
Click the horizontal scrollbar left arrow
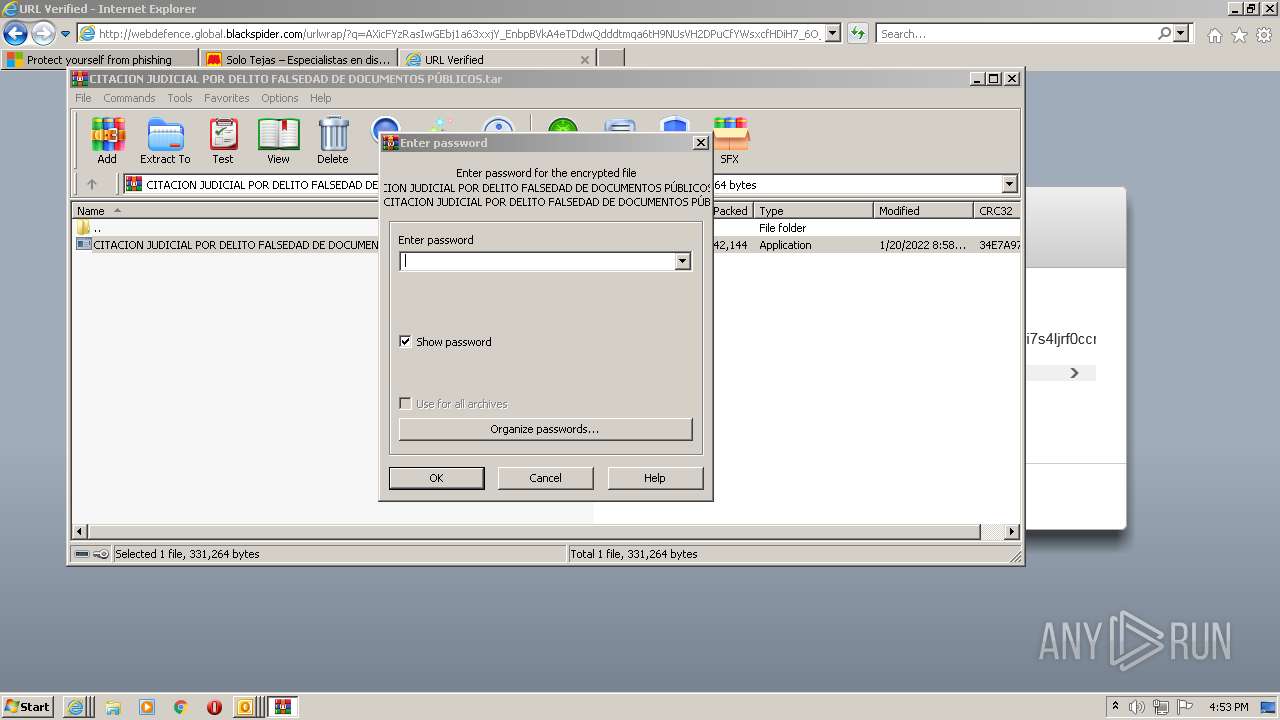81,532
